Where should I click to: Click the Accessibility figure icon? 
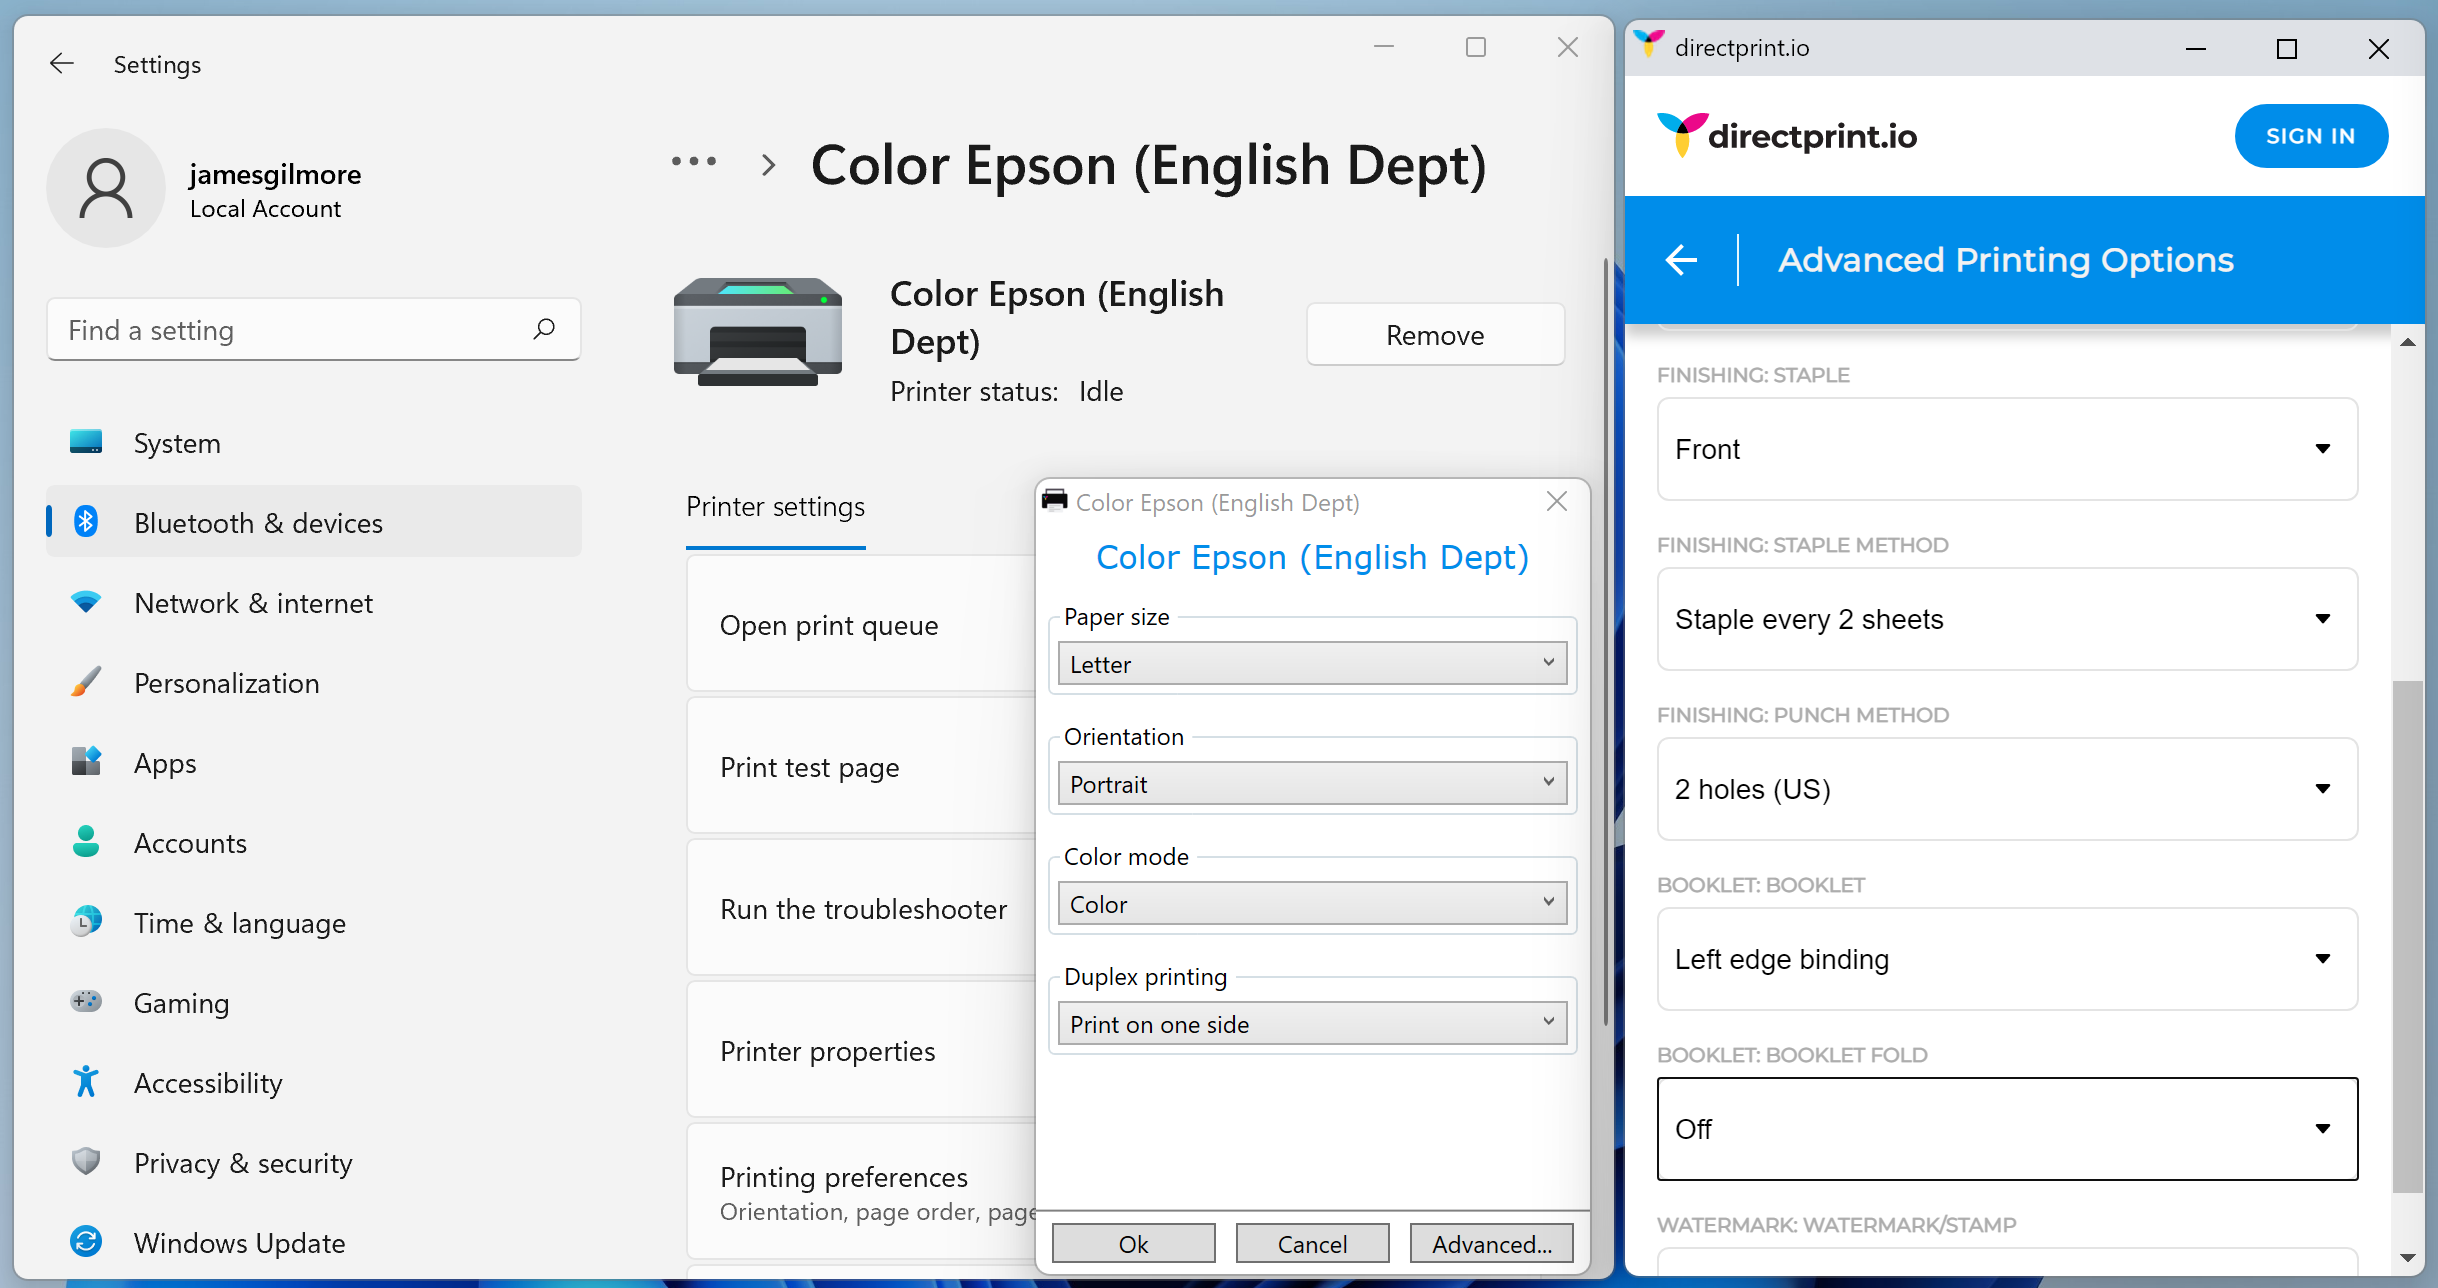(x=86, y=1082)
